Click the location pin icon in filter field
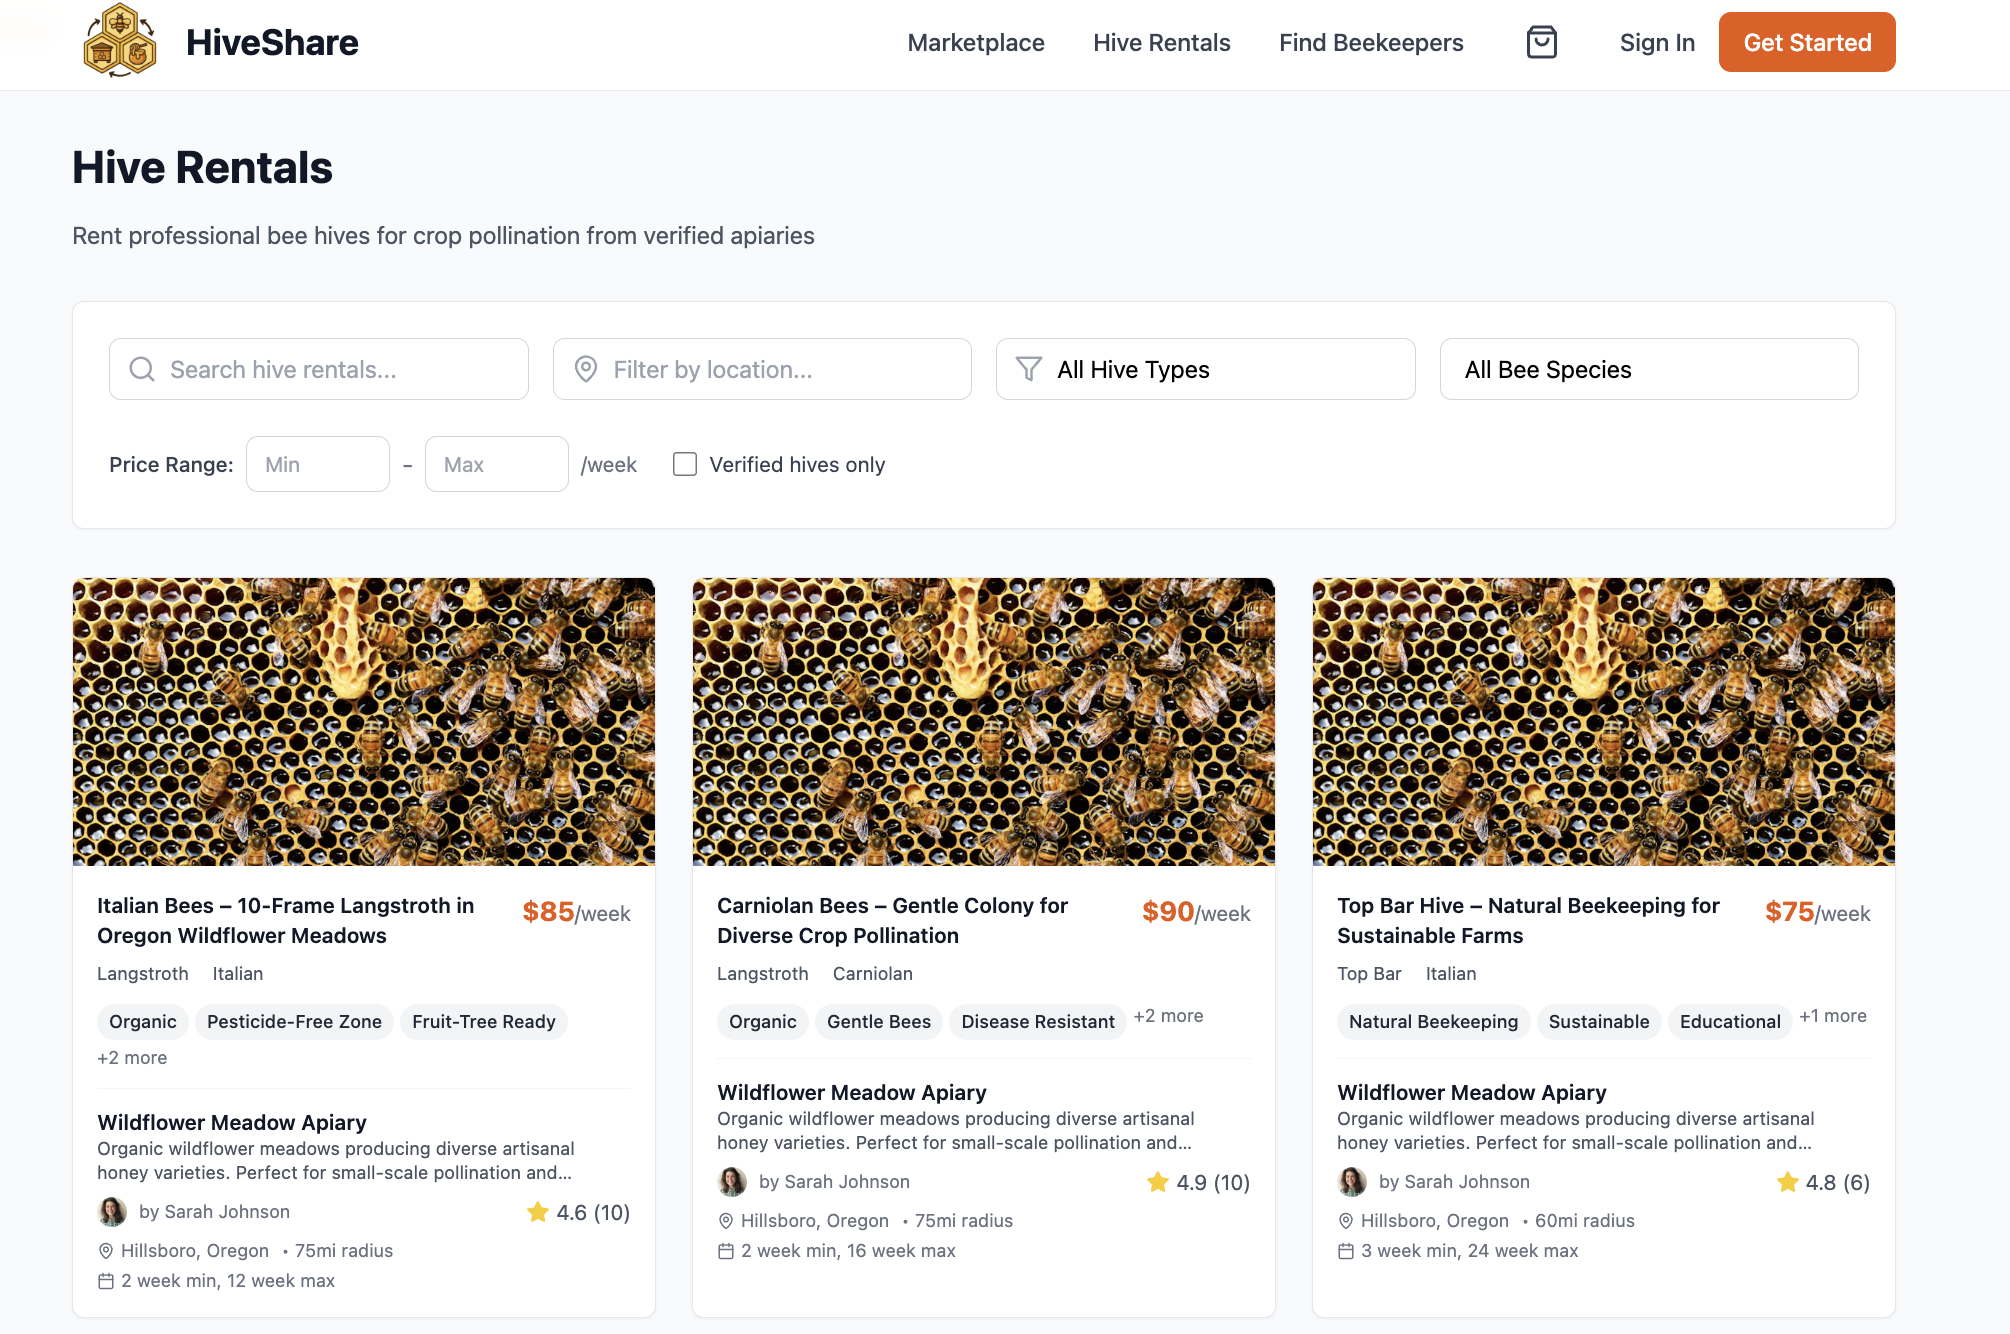The height and width of the screenshot is (1334, 2010). pyautogui.click(x=586, y=369)
